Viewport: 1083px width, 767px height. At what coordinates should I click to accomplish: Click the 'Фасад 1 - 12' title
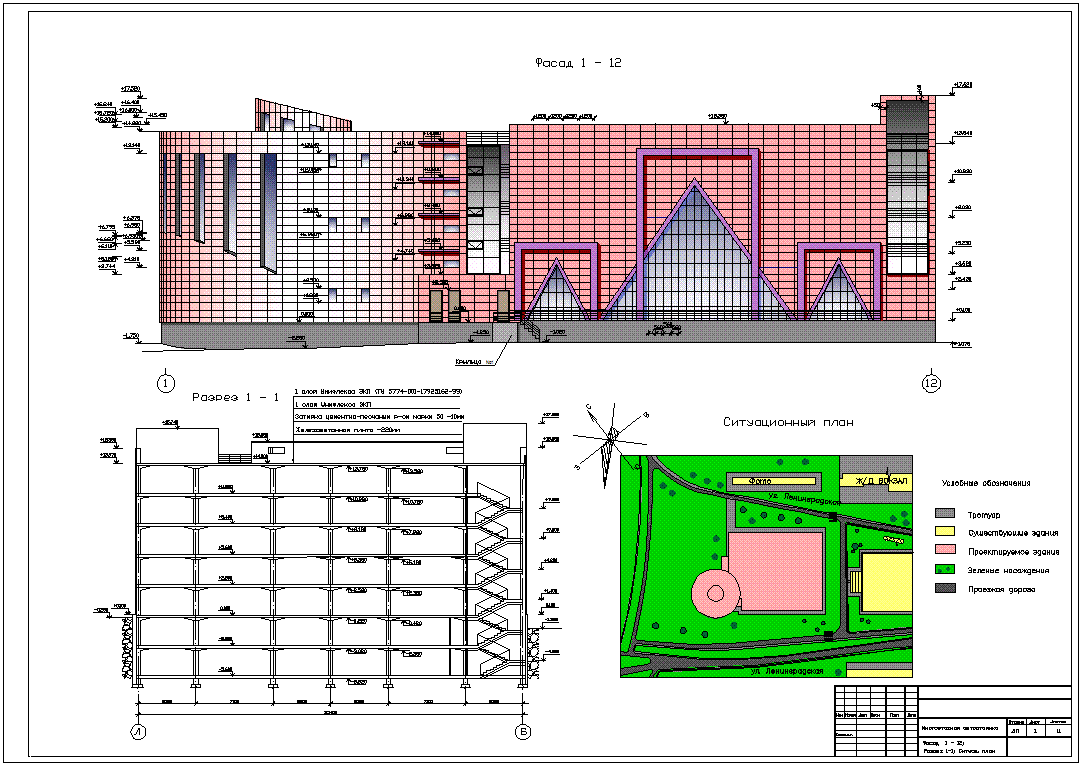click(578, 63)
